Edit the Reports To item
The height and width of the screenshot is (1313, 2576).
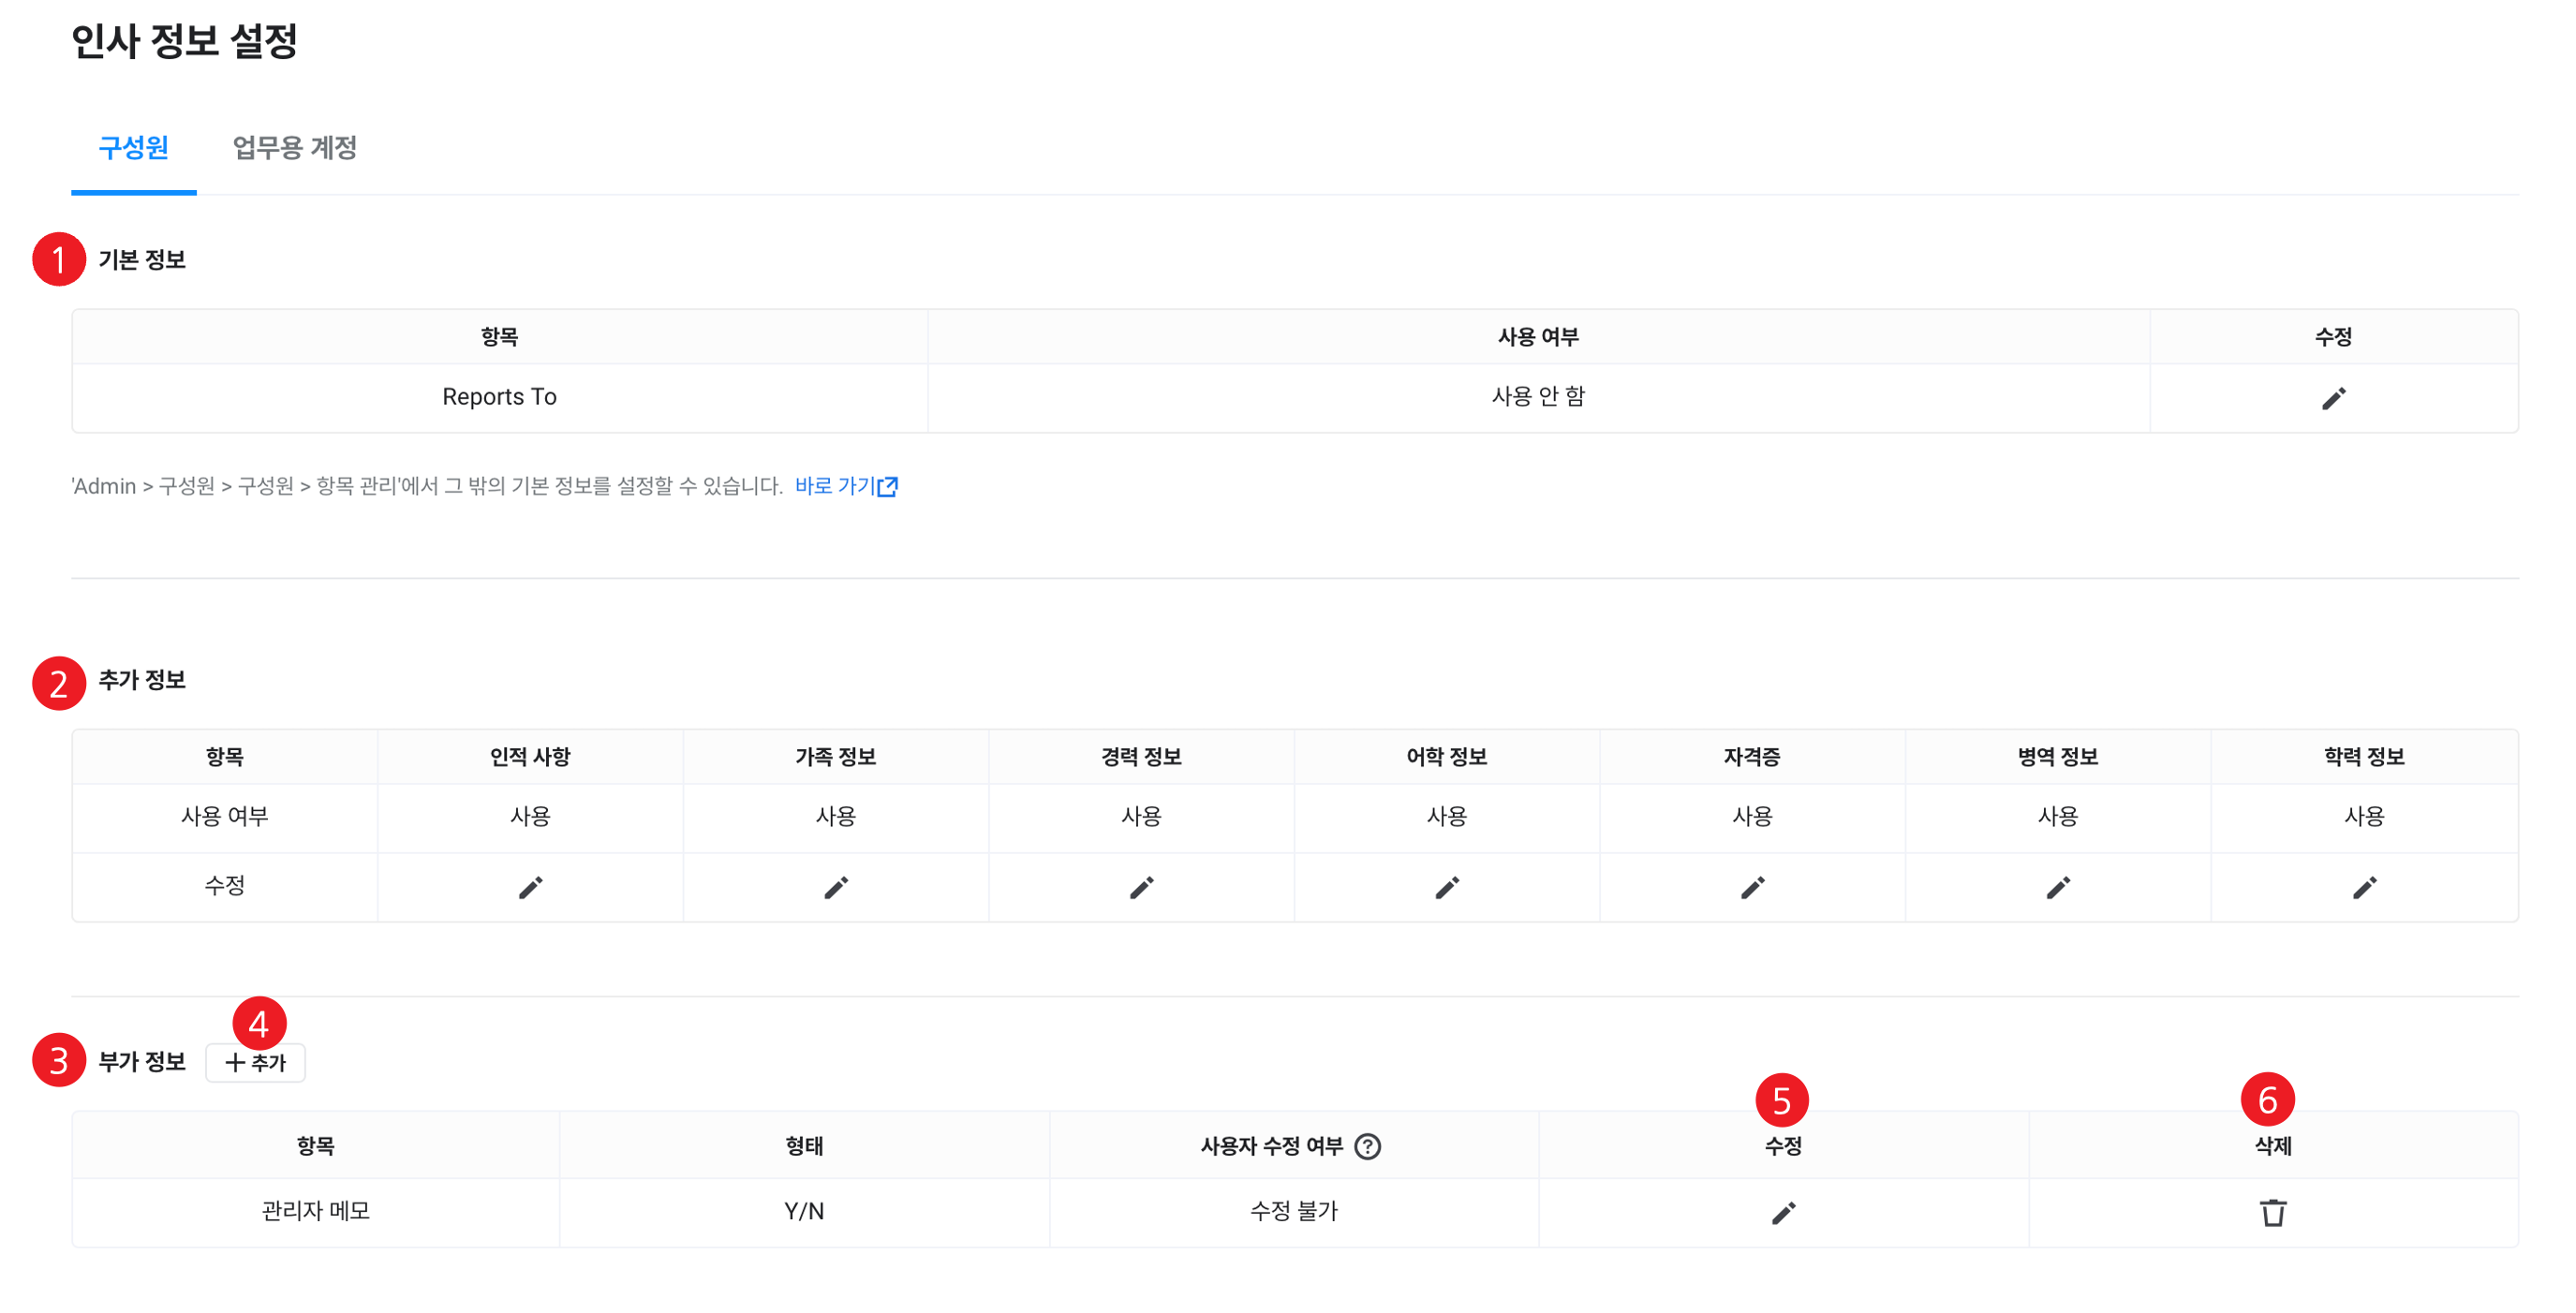pyautogui.click(x=2333, y=399)
